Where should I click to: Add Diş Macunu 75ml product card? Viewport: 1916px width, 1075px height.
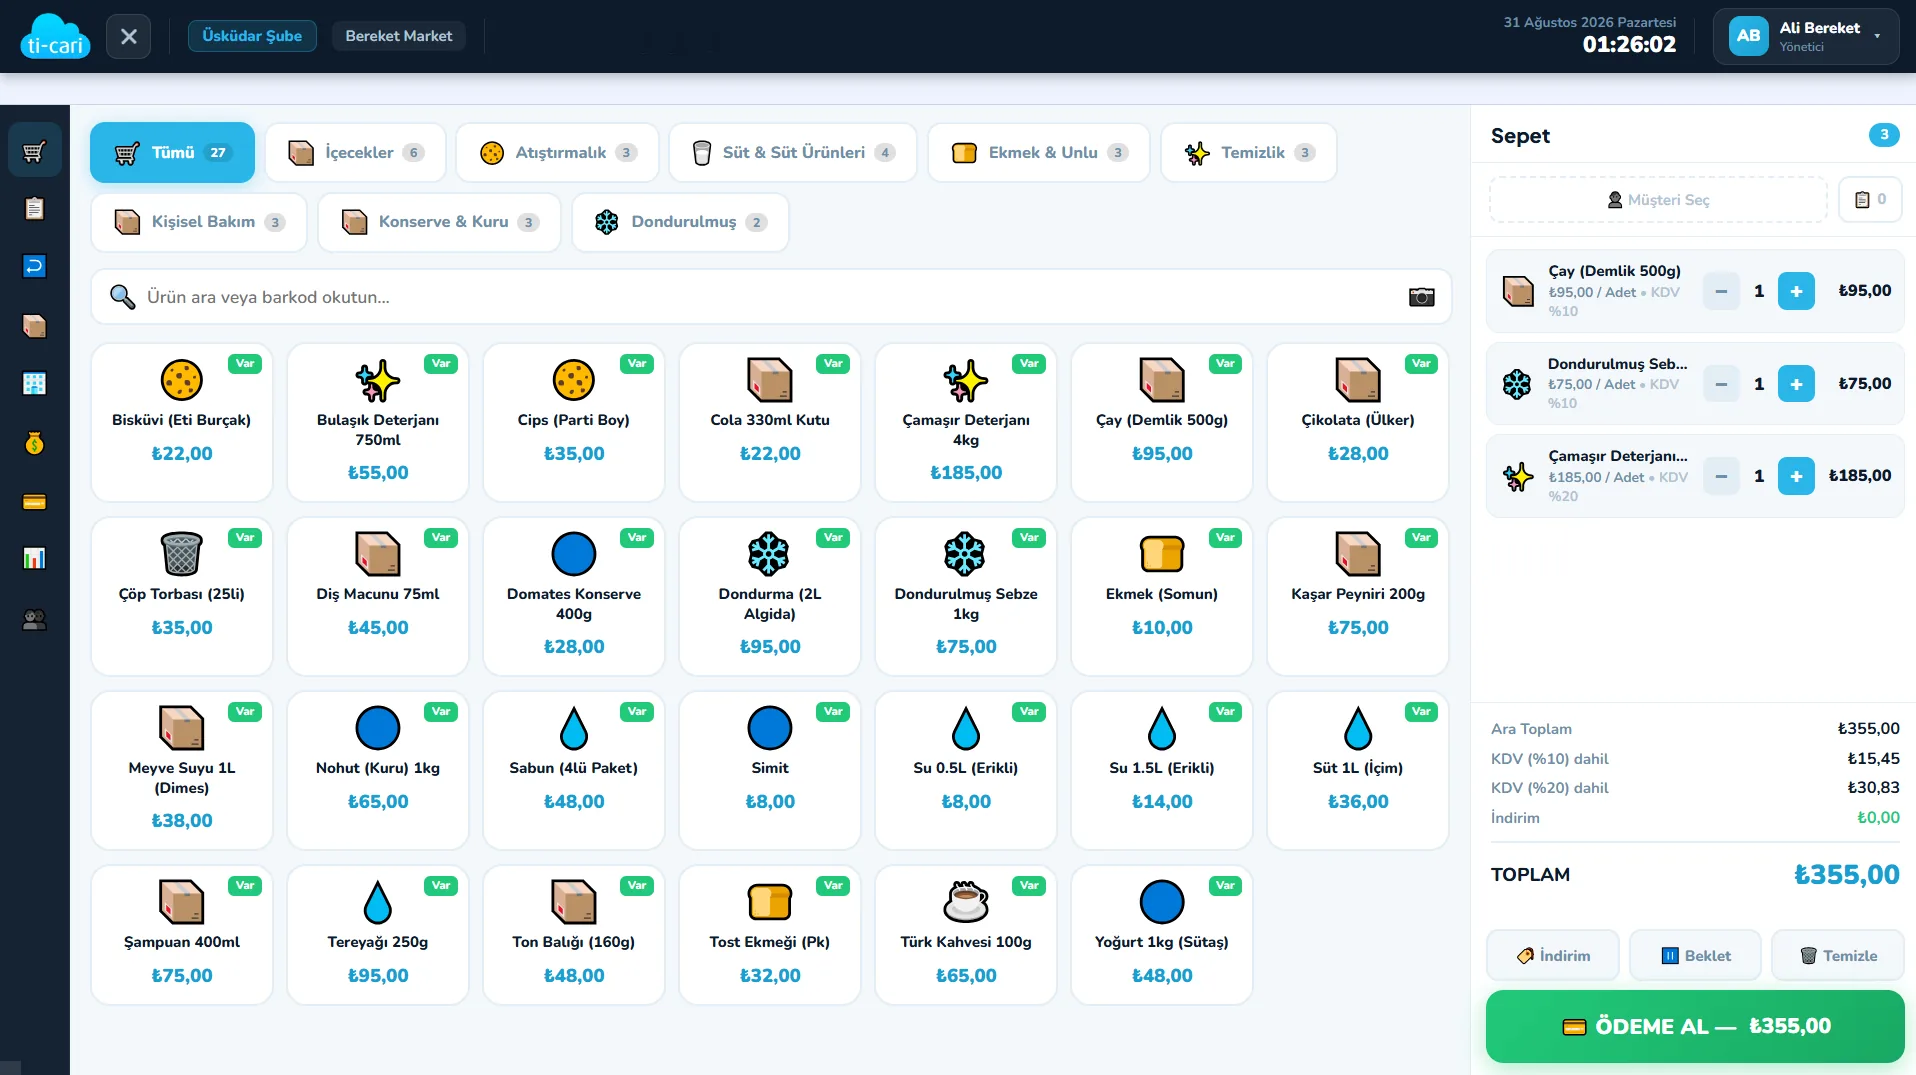(x=378, y=596)
